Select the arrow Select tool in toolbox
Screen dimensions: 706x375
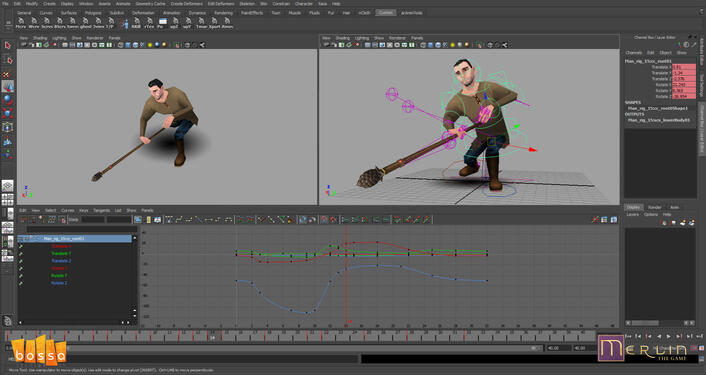(x=8, y=45)
